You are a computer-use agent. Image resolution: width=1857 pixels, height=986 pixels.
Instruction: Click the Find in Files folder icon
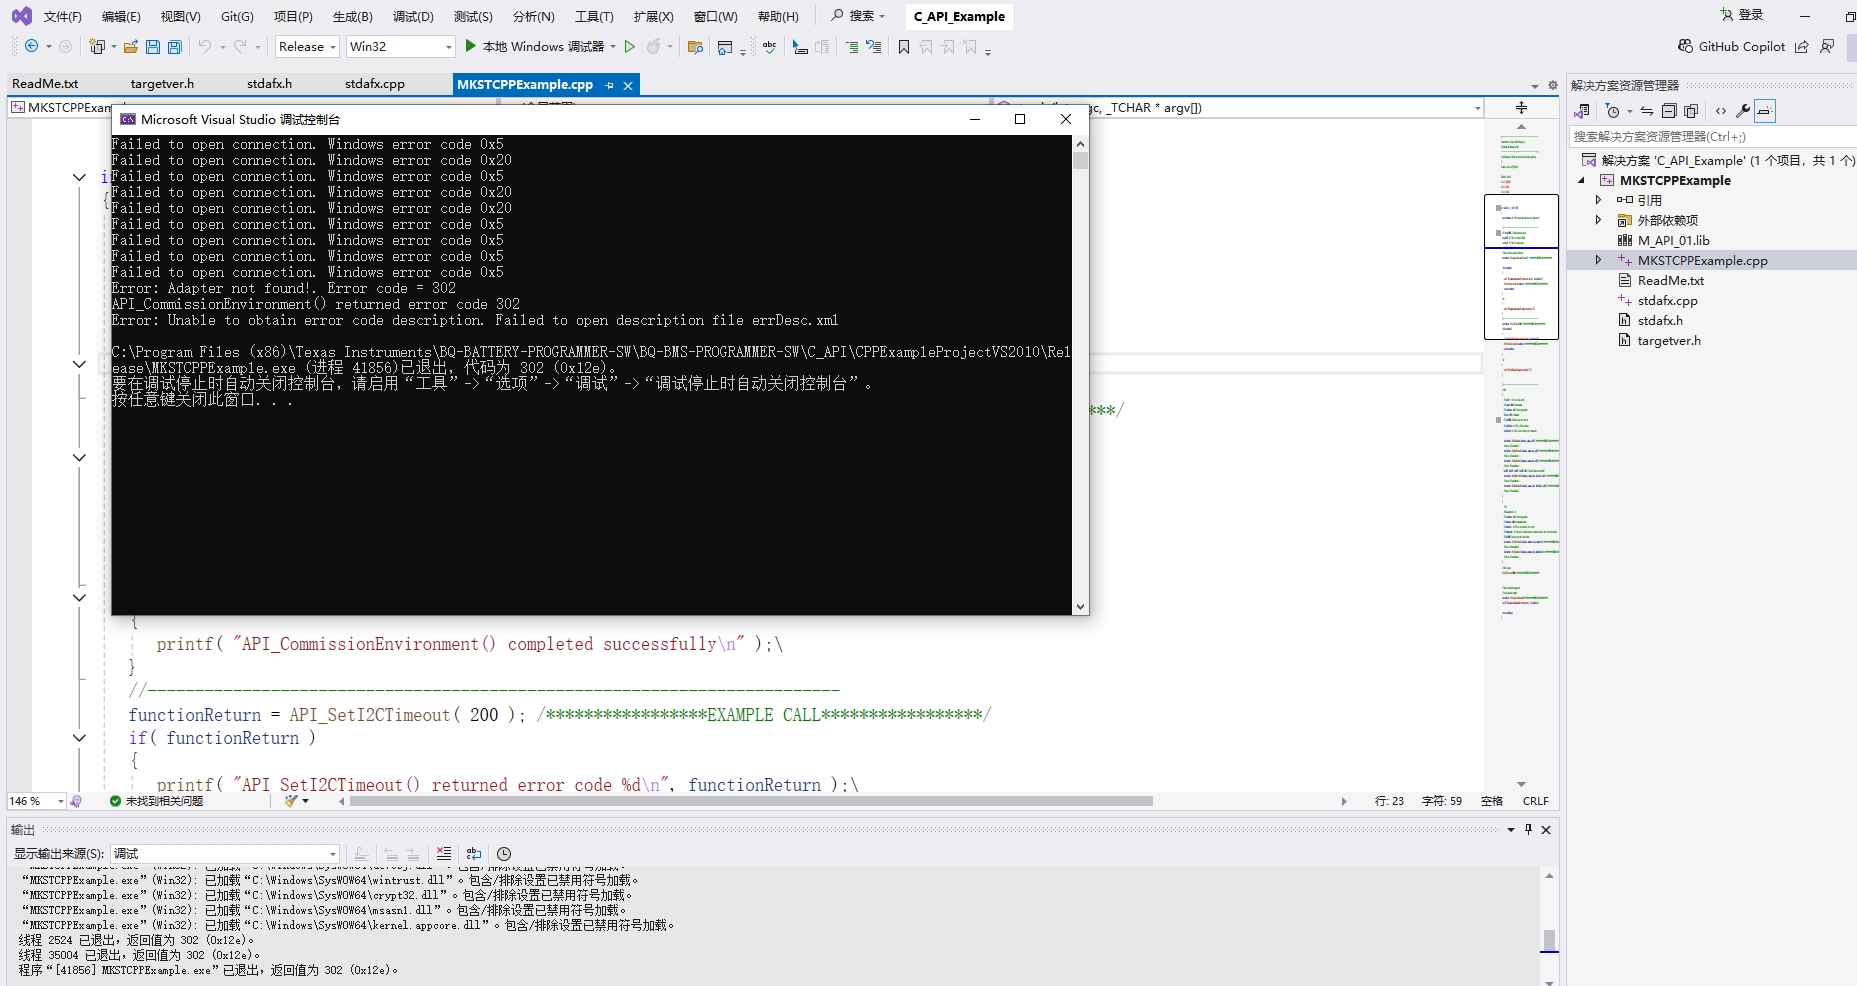tap(696, 46)
